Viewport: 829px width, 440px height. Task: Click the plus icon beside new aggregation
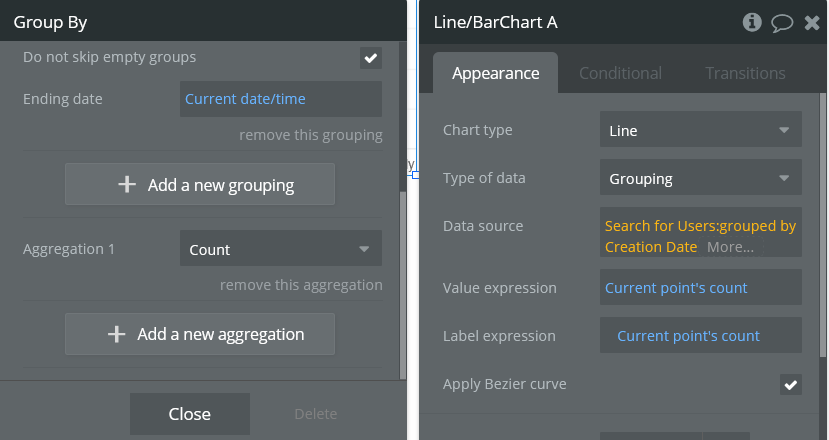[x=117, y=334]
